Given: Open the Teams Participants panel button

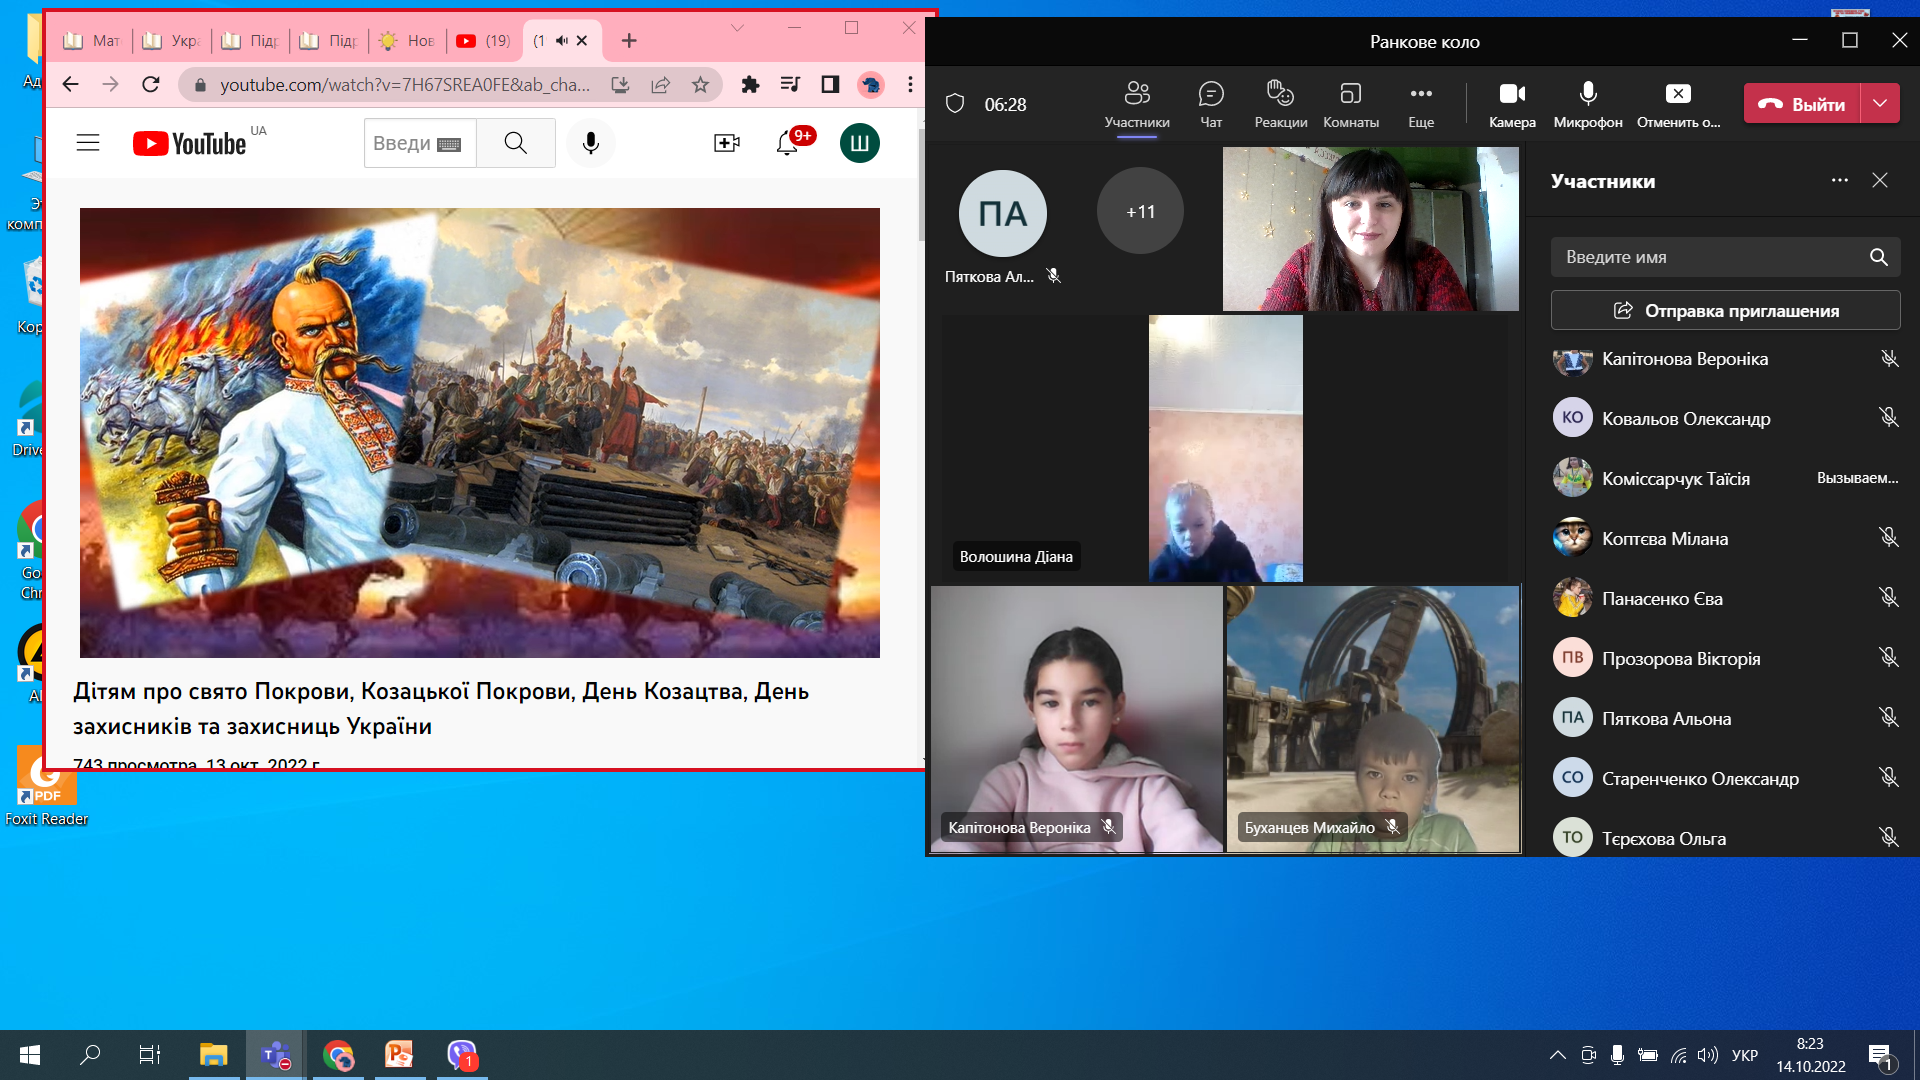Looking at the screenshot, I should [x=1137, y=104].
